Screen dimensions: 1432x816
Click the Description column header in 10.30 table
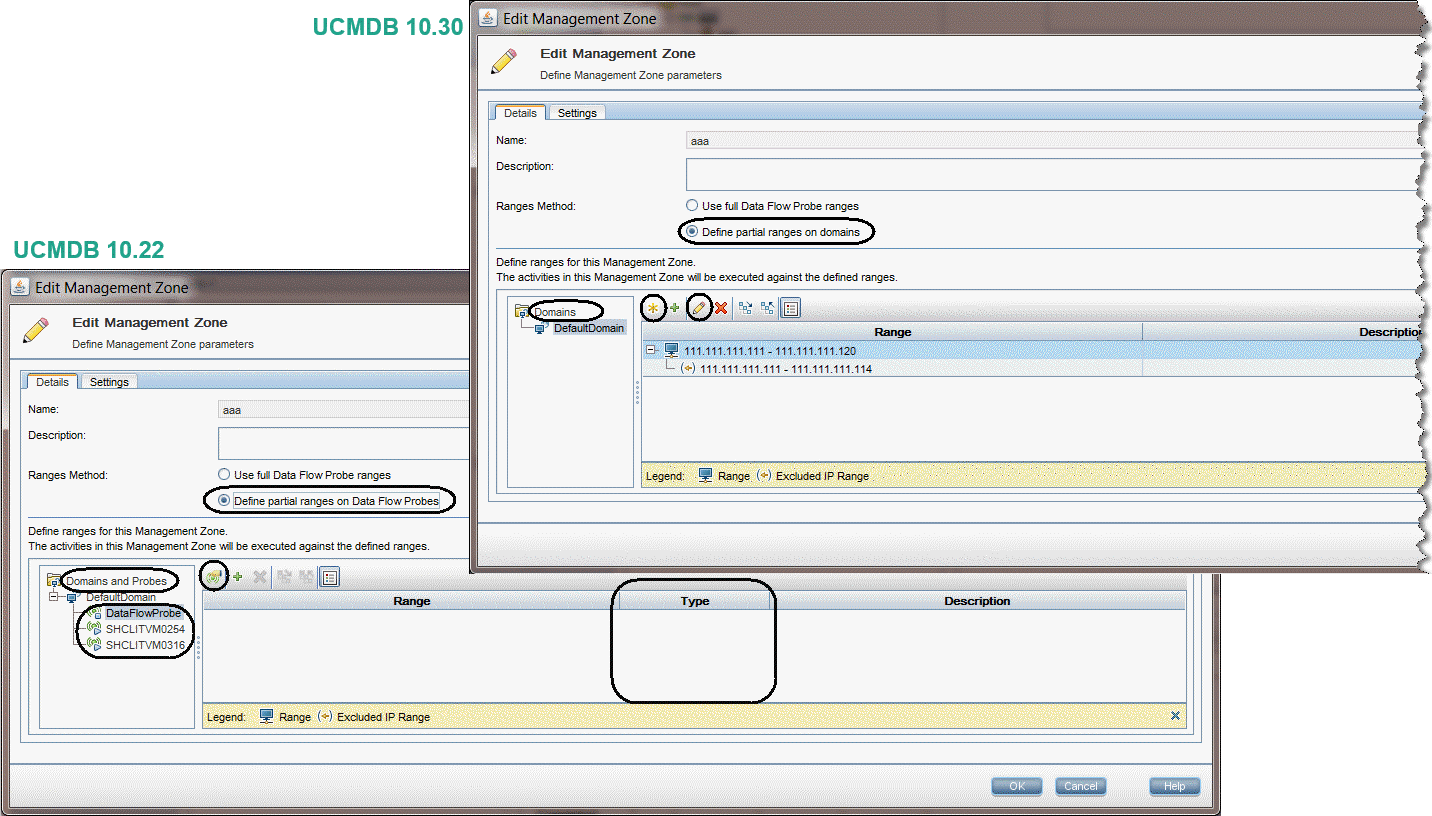(1282, 332)
